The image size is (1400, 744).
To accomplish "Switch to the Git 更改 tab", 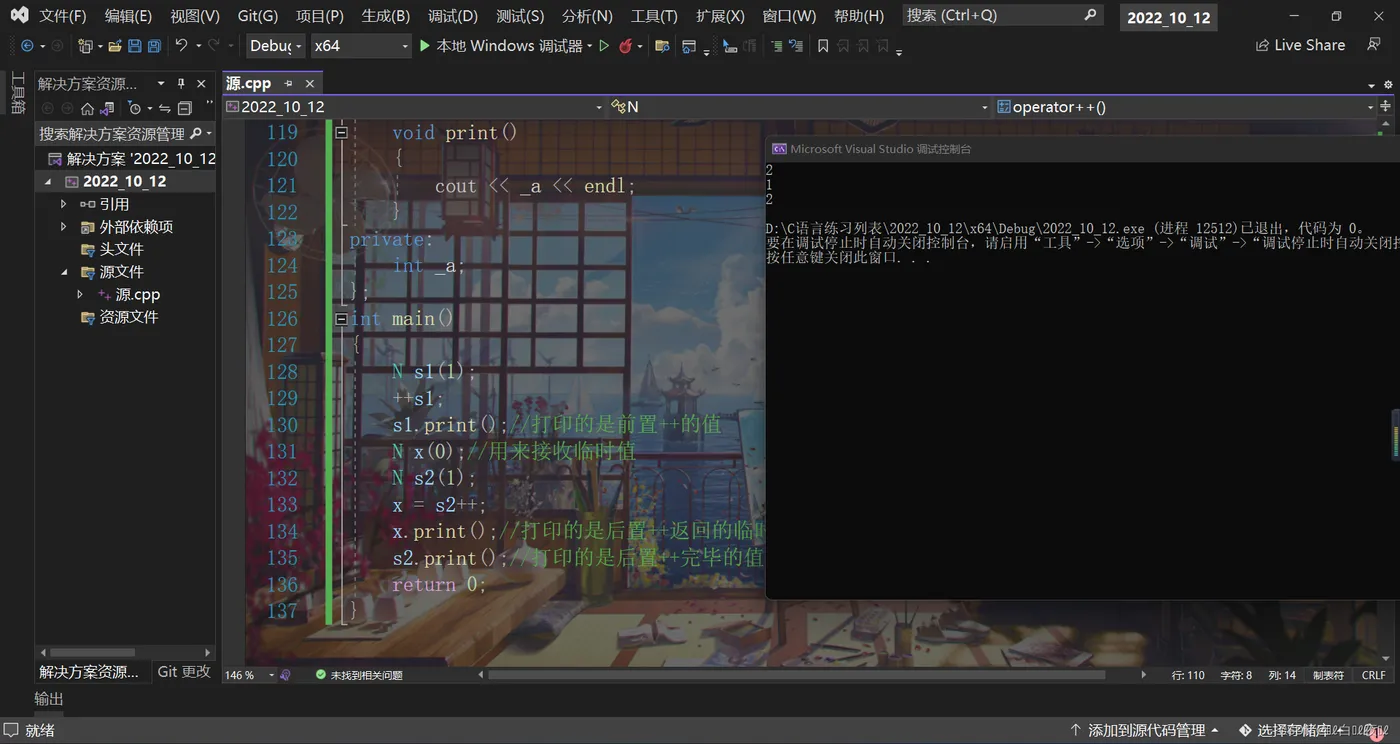I will [x=184, y=672].
